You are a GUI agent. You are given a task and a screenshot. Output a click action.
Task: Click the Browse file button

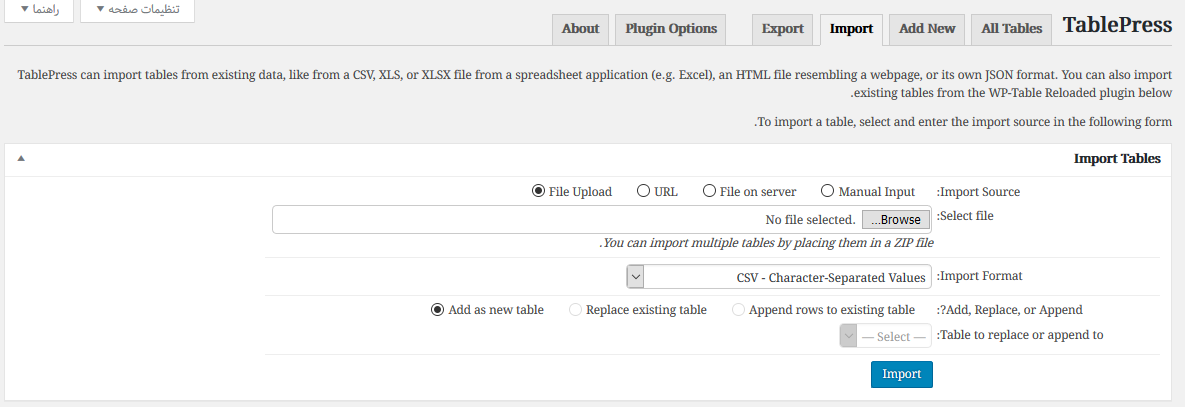pos(895,220)
